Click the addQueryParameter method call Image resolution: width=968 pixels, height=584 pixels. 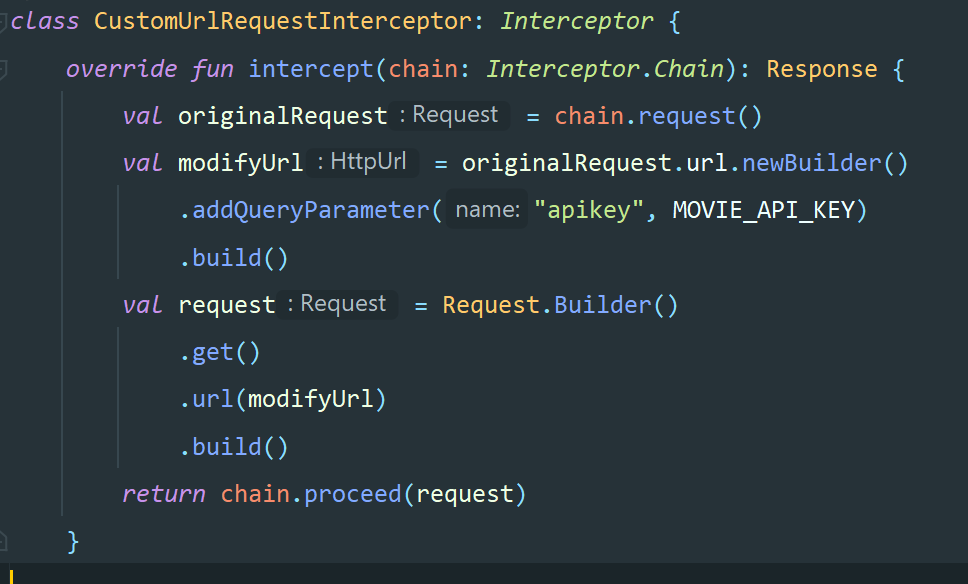coord(311,211)
